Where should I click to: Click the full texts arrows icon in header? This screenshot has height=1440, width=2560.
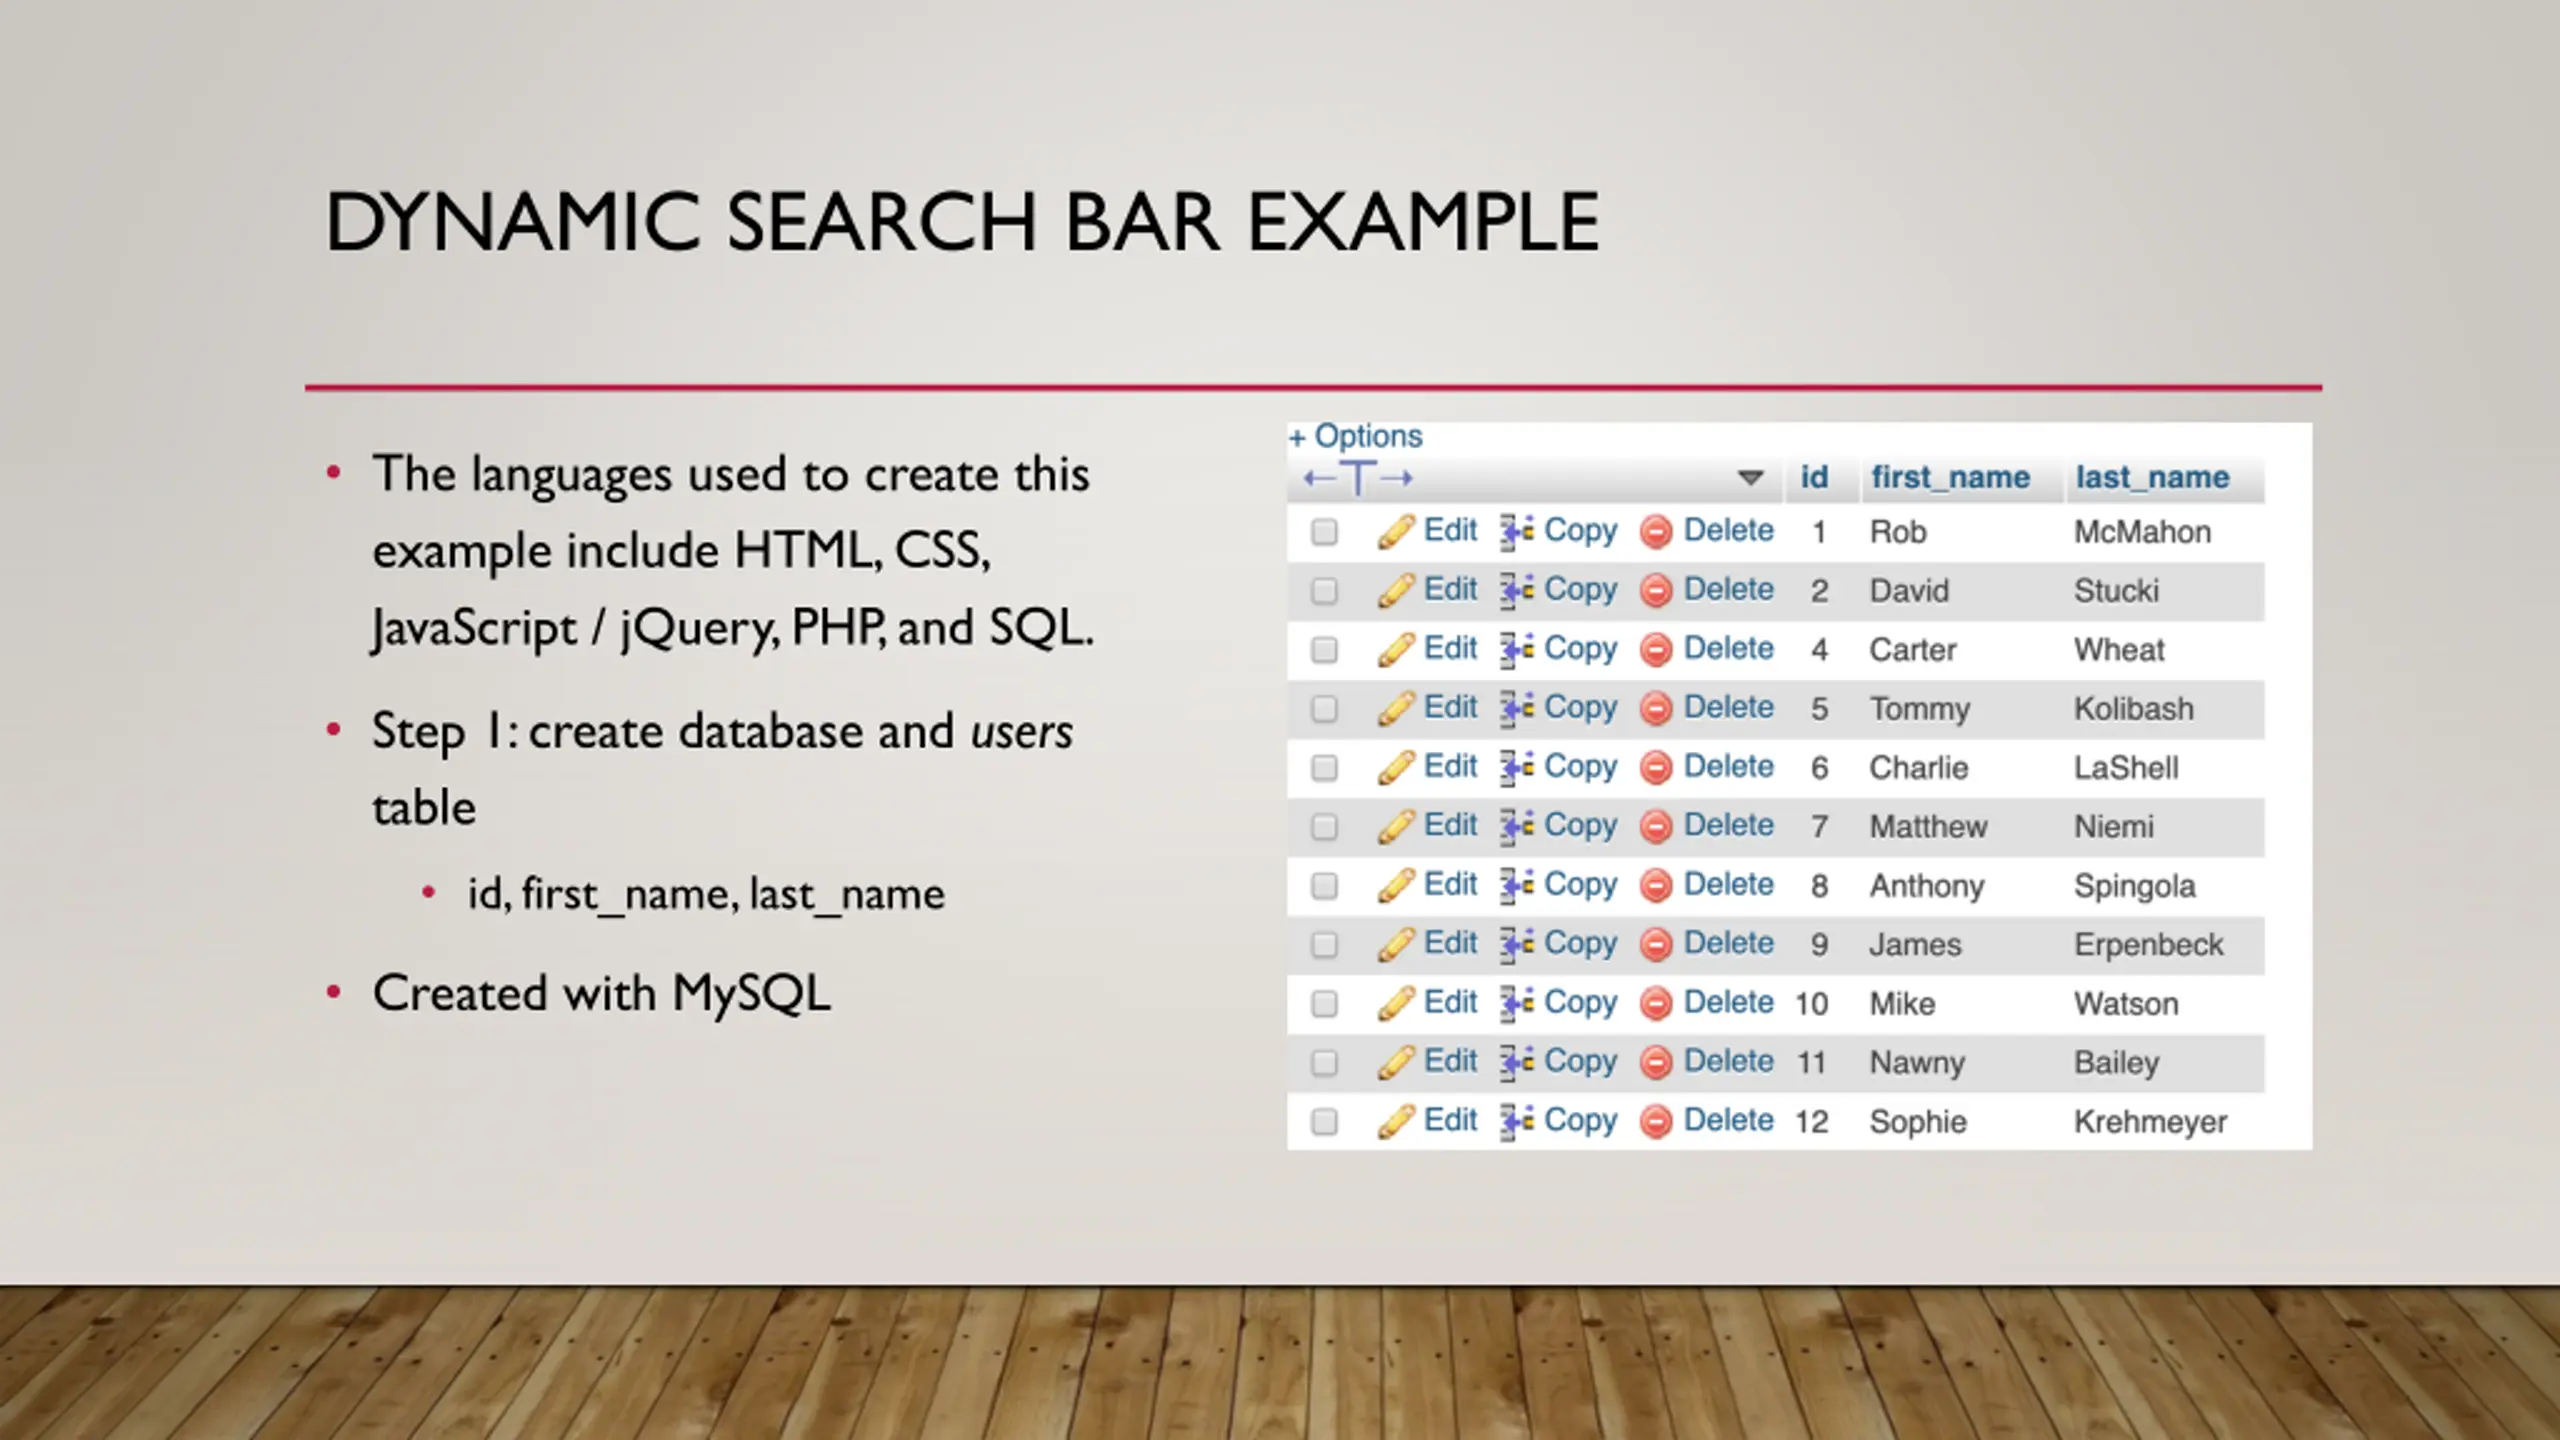point(1358,478)
